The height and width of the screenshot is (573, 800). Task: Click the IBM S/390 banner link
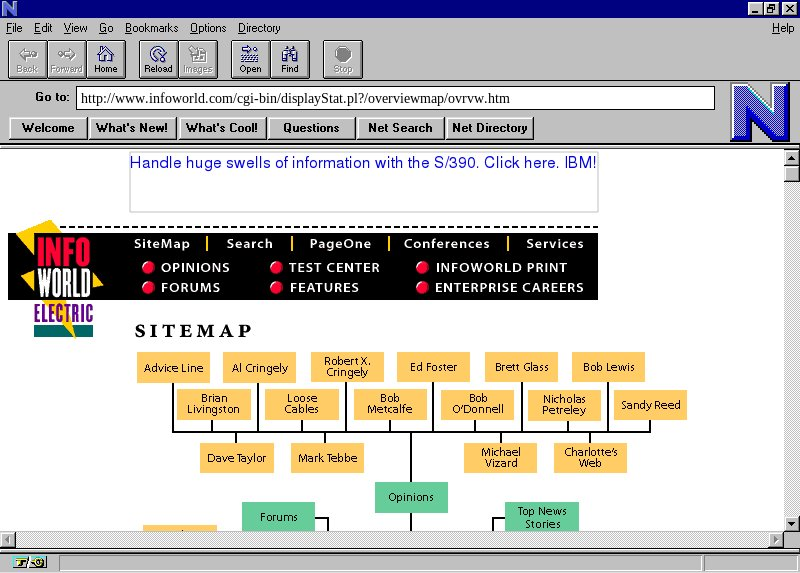[363, 163]
